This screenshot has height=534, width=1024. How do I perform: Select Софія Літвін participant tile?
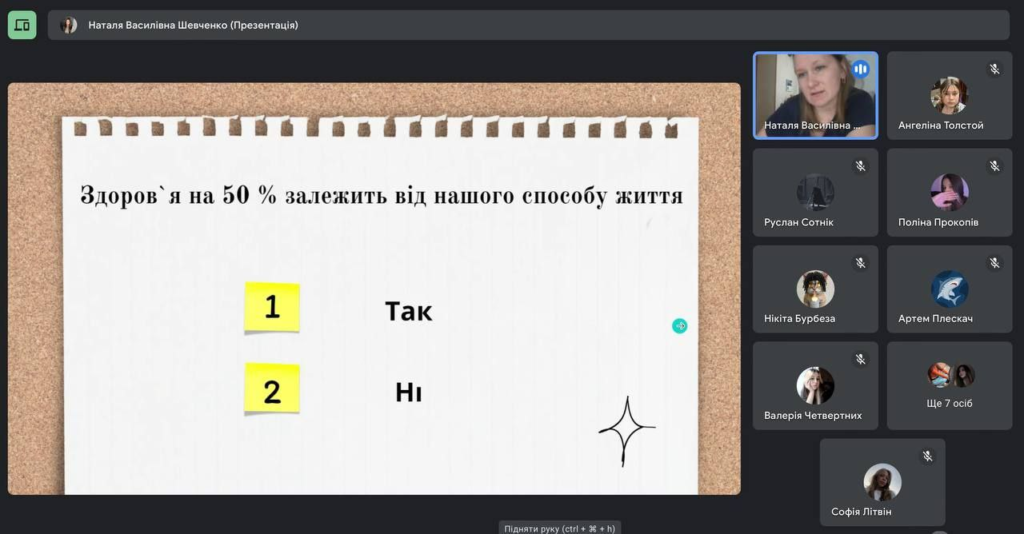click(x=883, y=482)
